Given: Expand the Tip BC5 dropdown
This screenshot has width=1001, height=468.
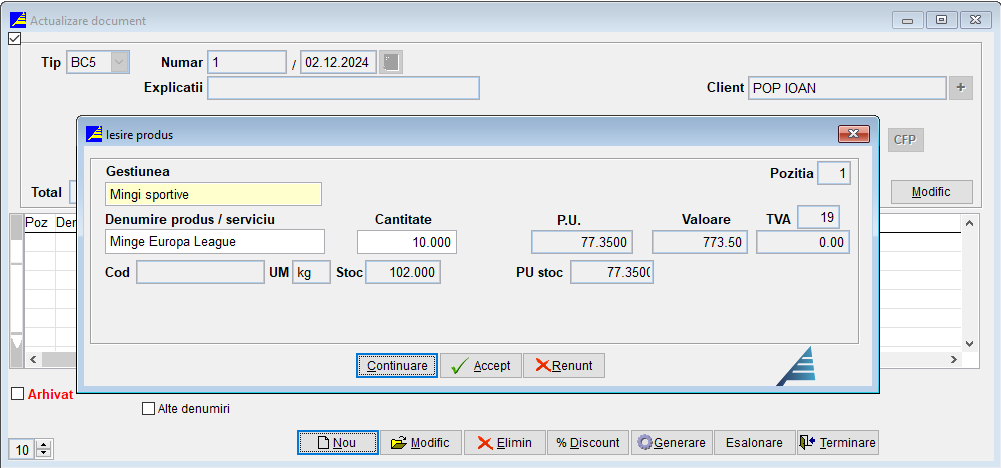Looking at the screenshot, I should (x=119, y=62).
